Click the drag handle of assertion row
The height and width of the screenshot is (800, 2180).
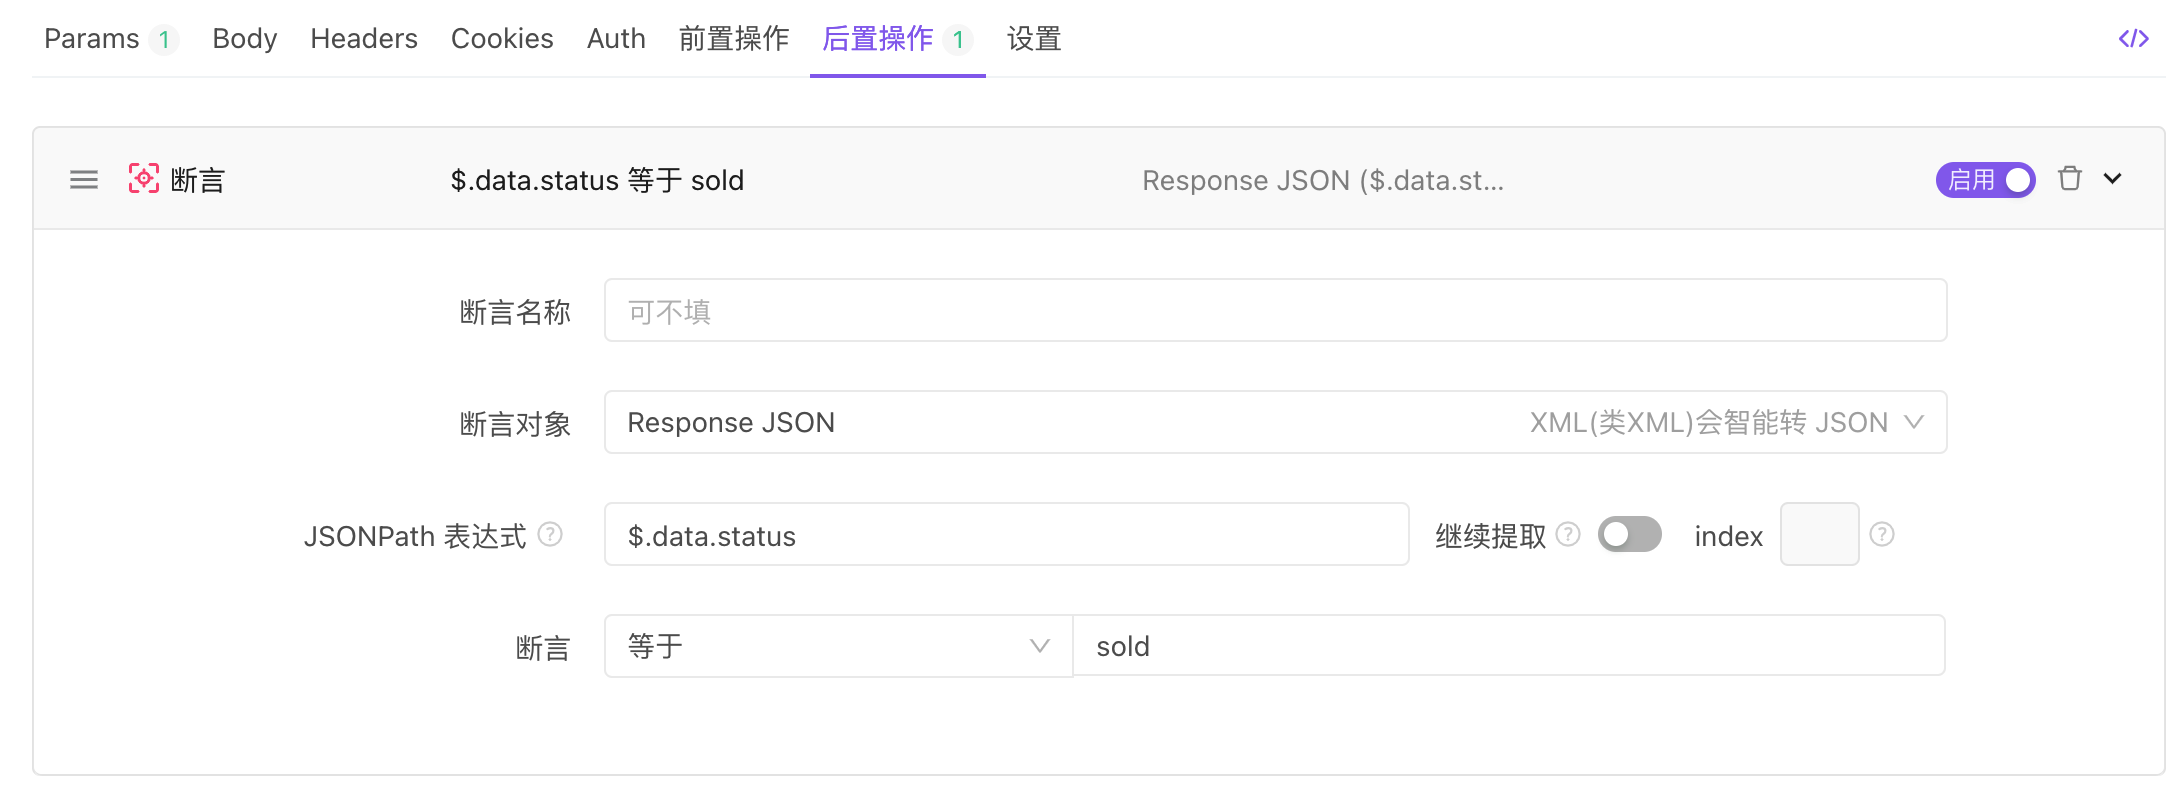coord(84,180)
